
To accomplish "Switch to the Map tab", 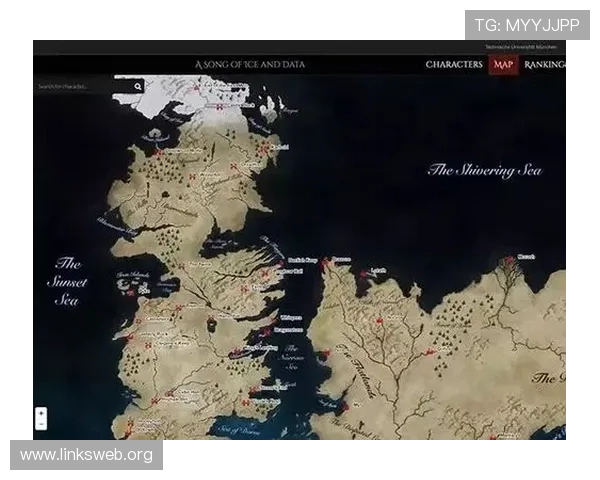I will click(503, 65).
